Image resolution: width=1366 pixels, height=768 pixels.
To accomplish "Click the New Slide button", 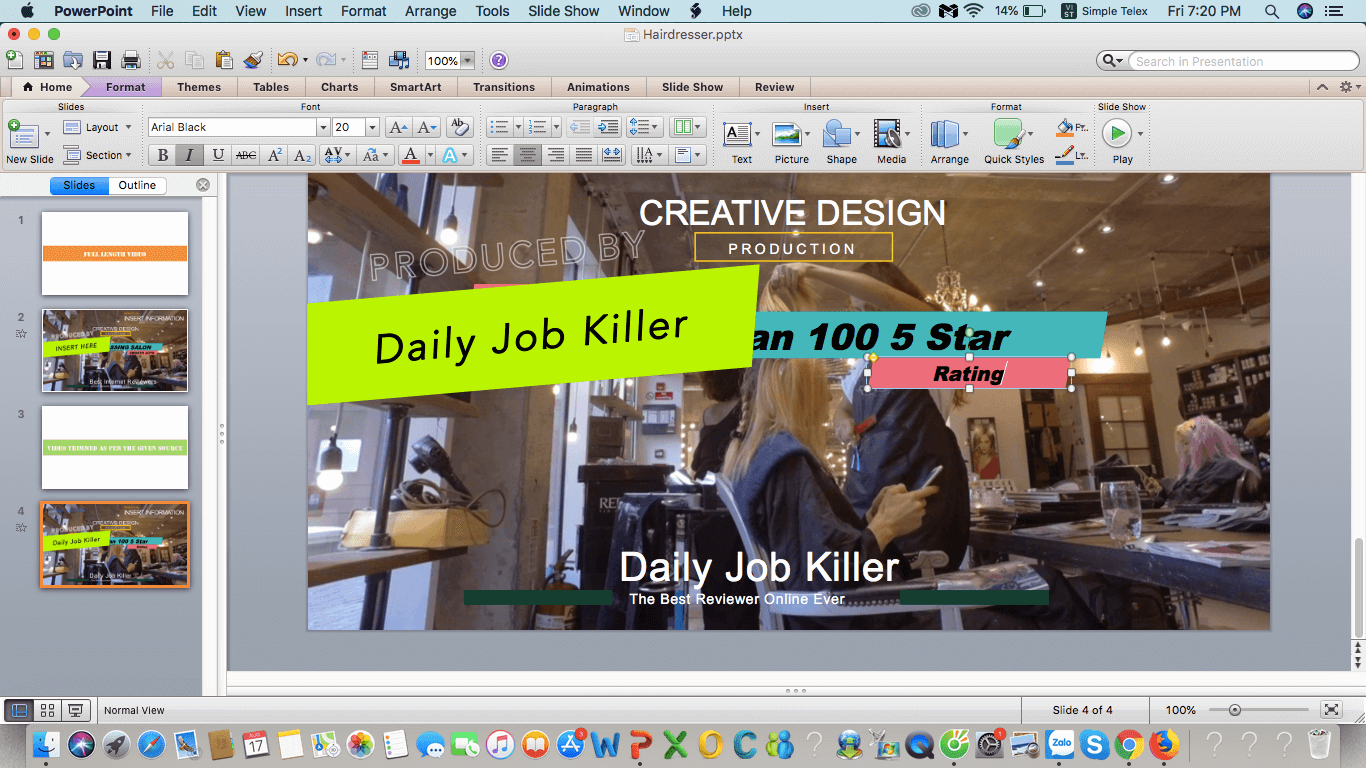I will [29, 141].
